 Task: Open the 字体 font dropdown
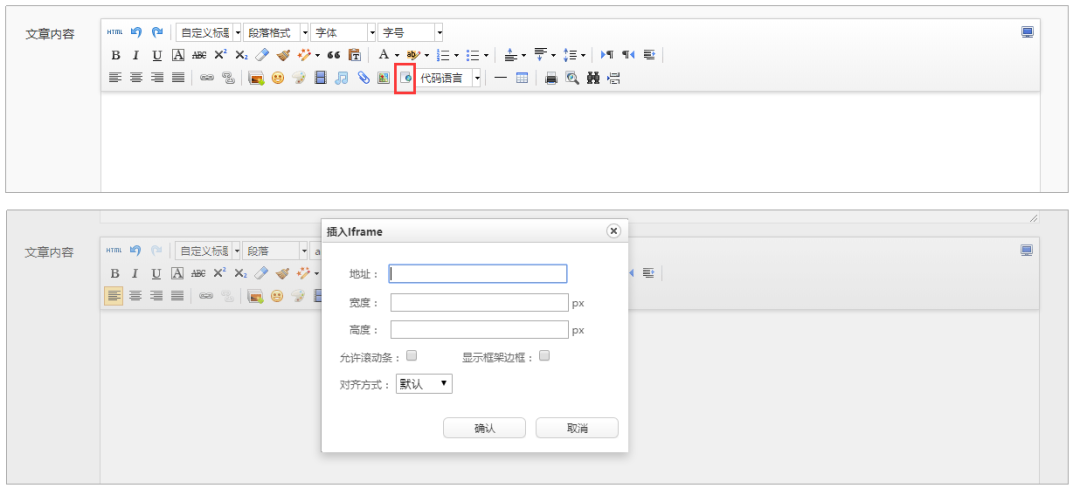(x=343, y=32)
